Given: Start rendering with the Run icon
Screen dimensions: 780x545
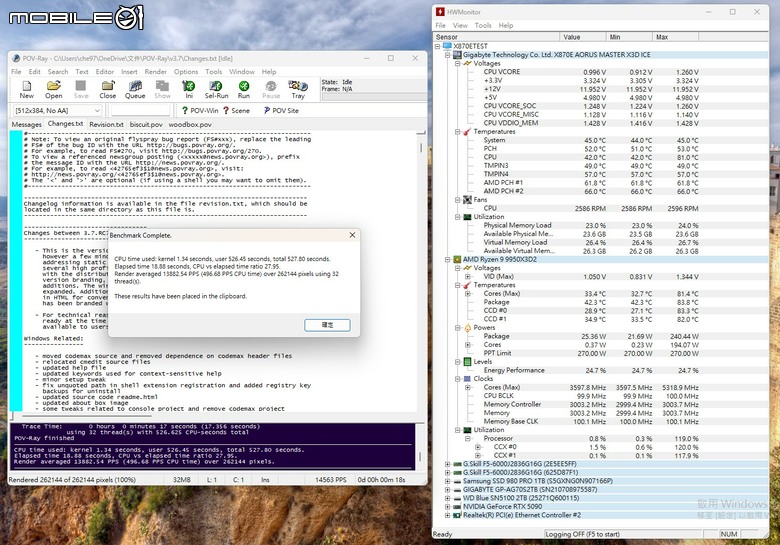Looking at the screenshot, I should tap(244, 90).
